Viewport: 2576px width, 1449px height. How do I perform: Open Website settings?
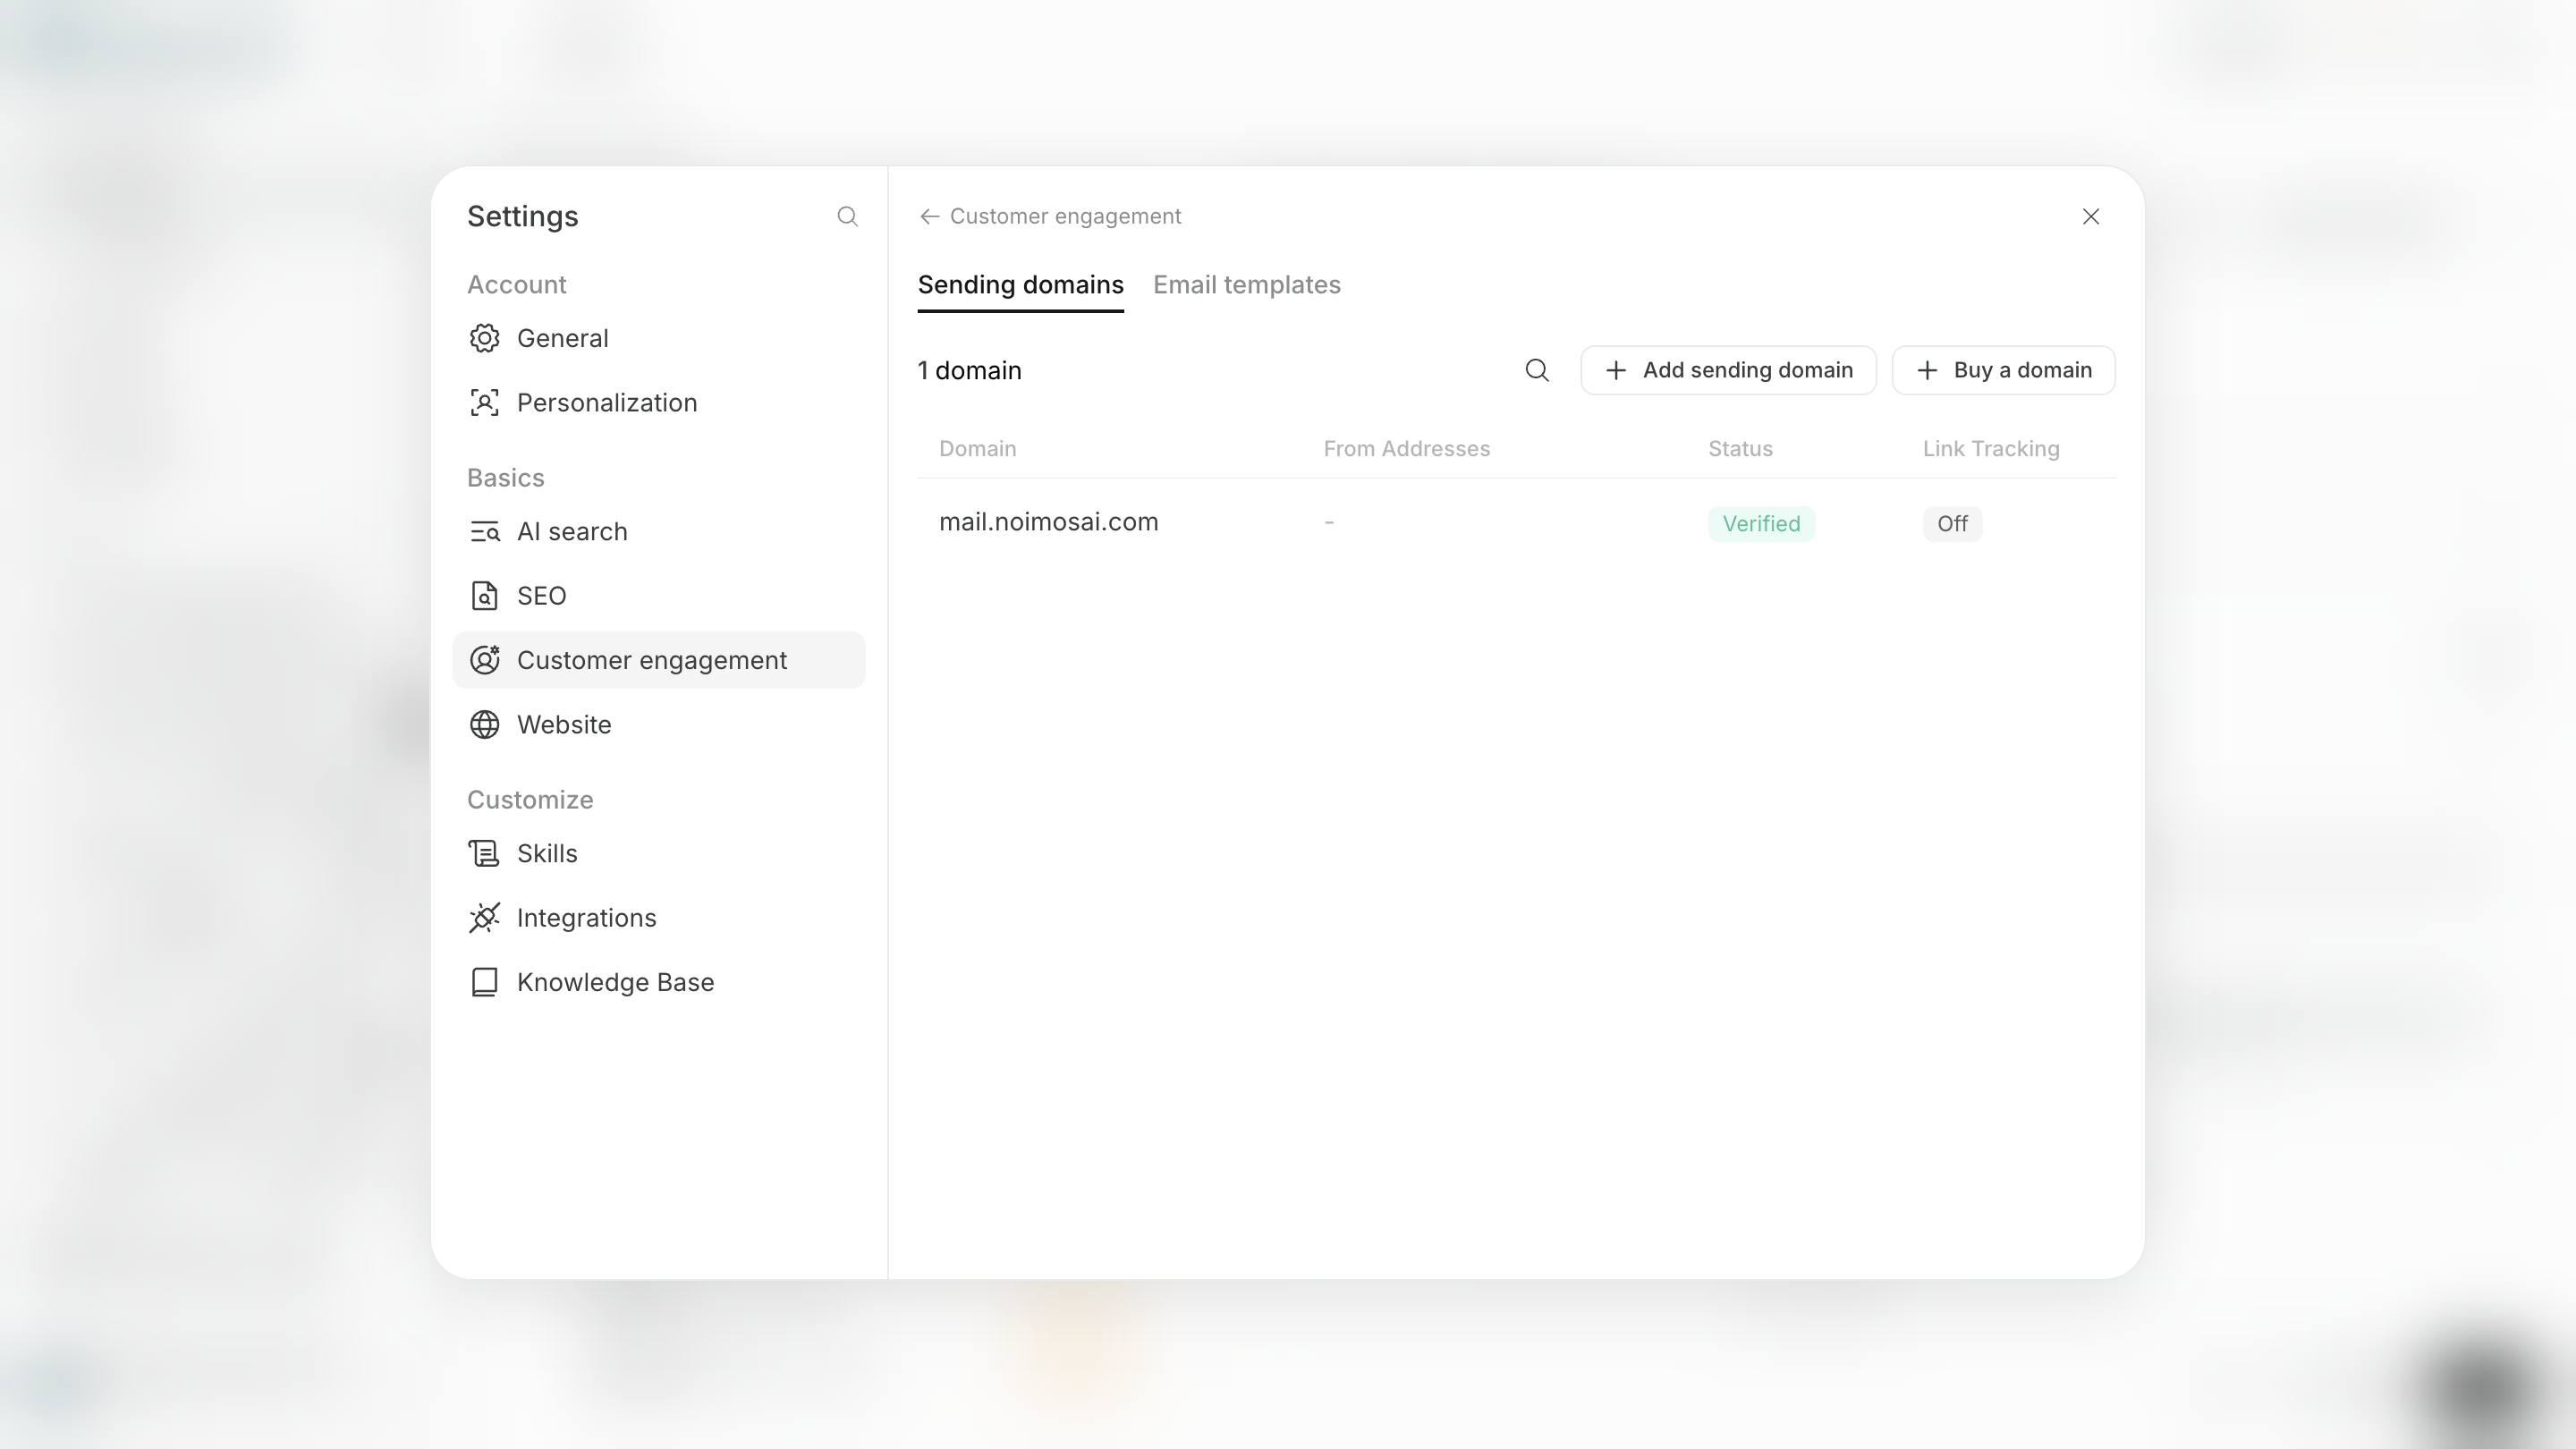(x=659, y=725)
